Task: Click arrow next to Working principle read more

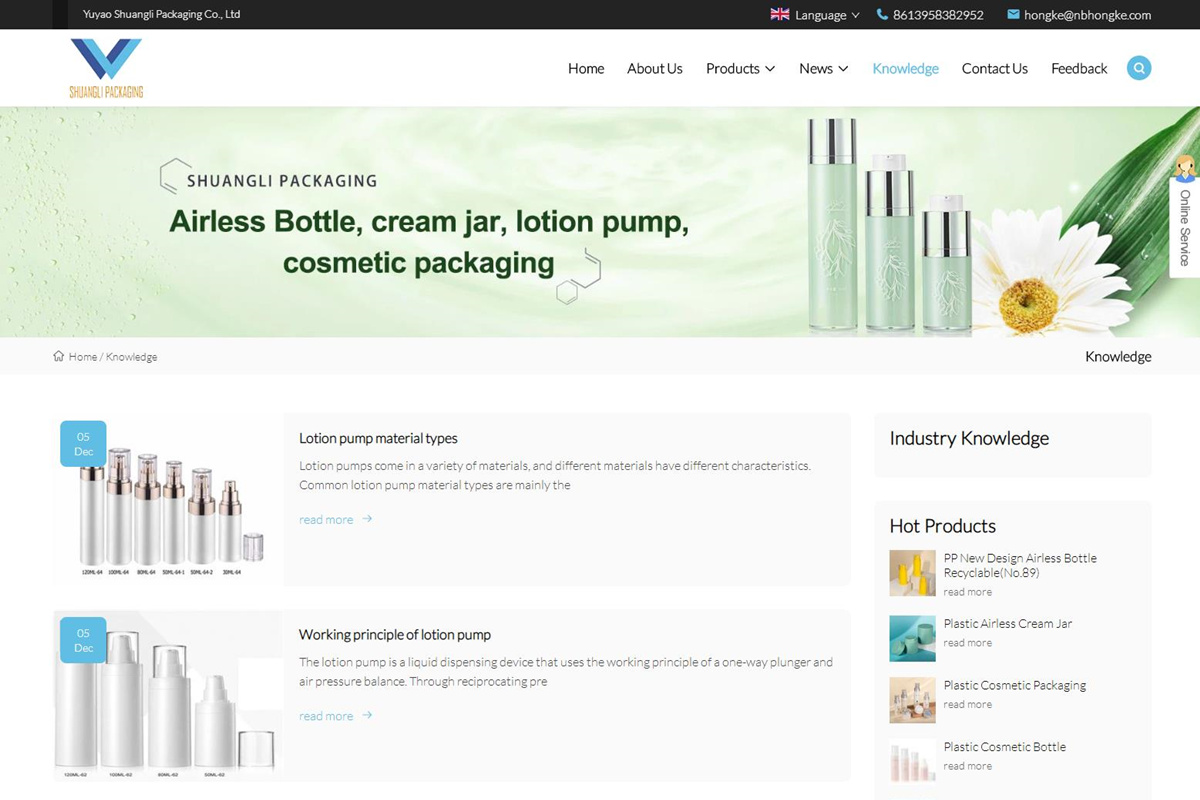Action: point(367,715)
